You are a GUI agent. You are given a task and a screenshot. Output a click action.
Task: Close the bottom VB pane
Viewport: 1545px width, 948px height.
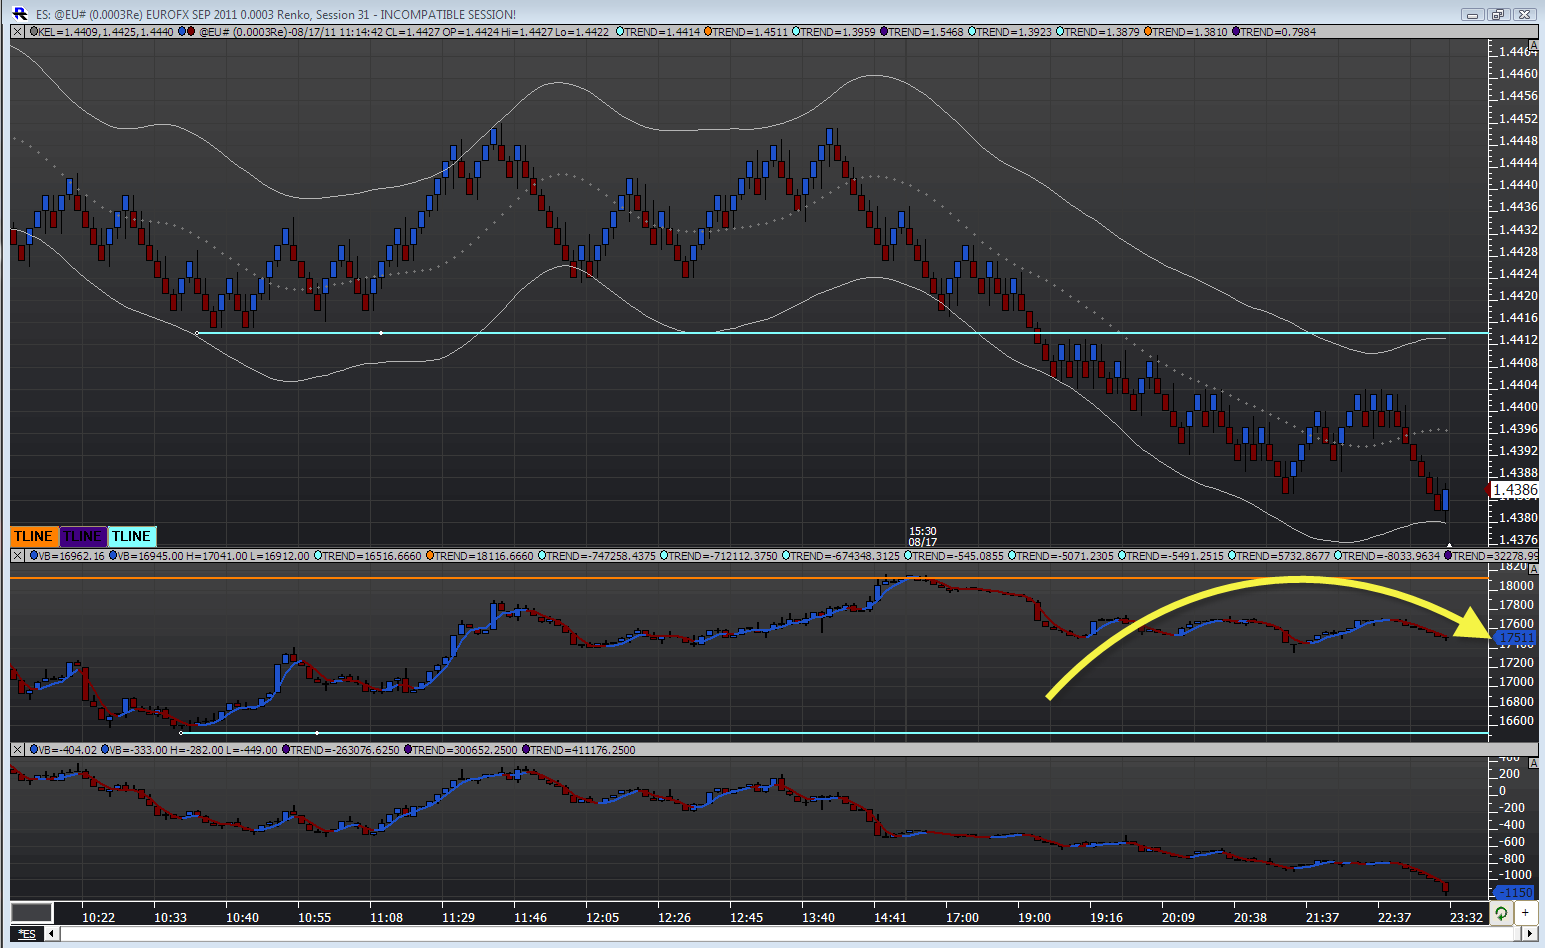(x=18, y=750)
